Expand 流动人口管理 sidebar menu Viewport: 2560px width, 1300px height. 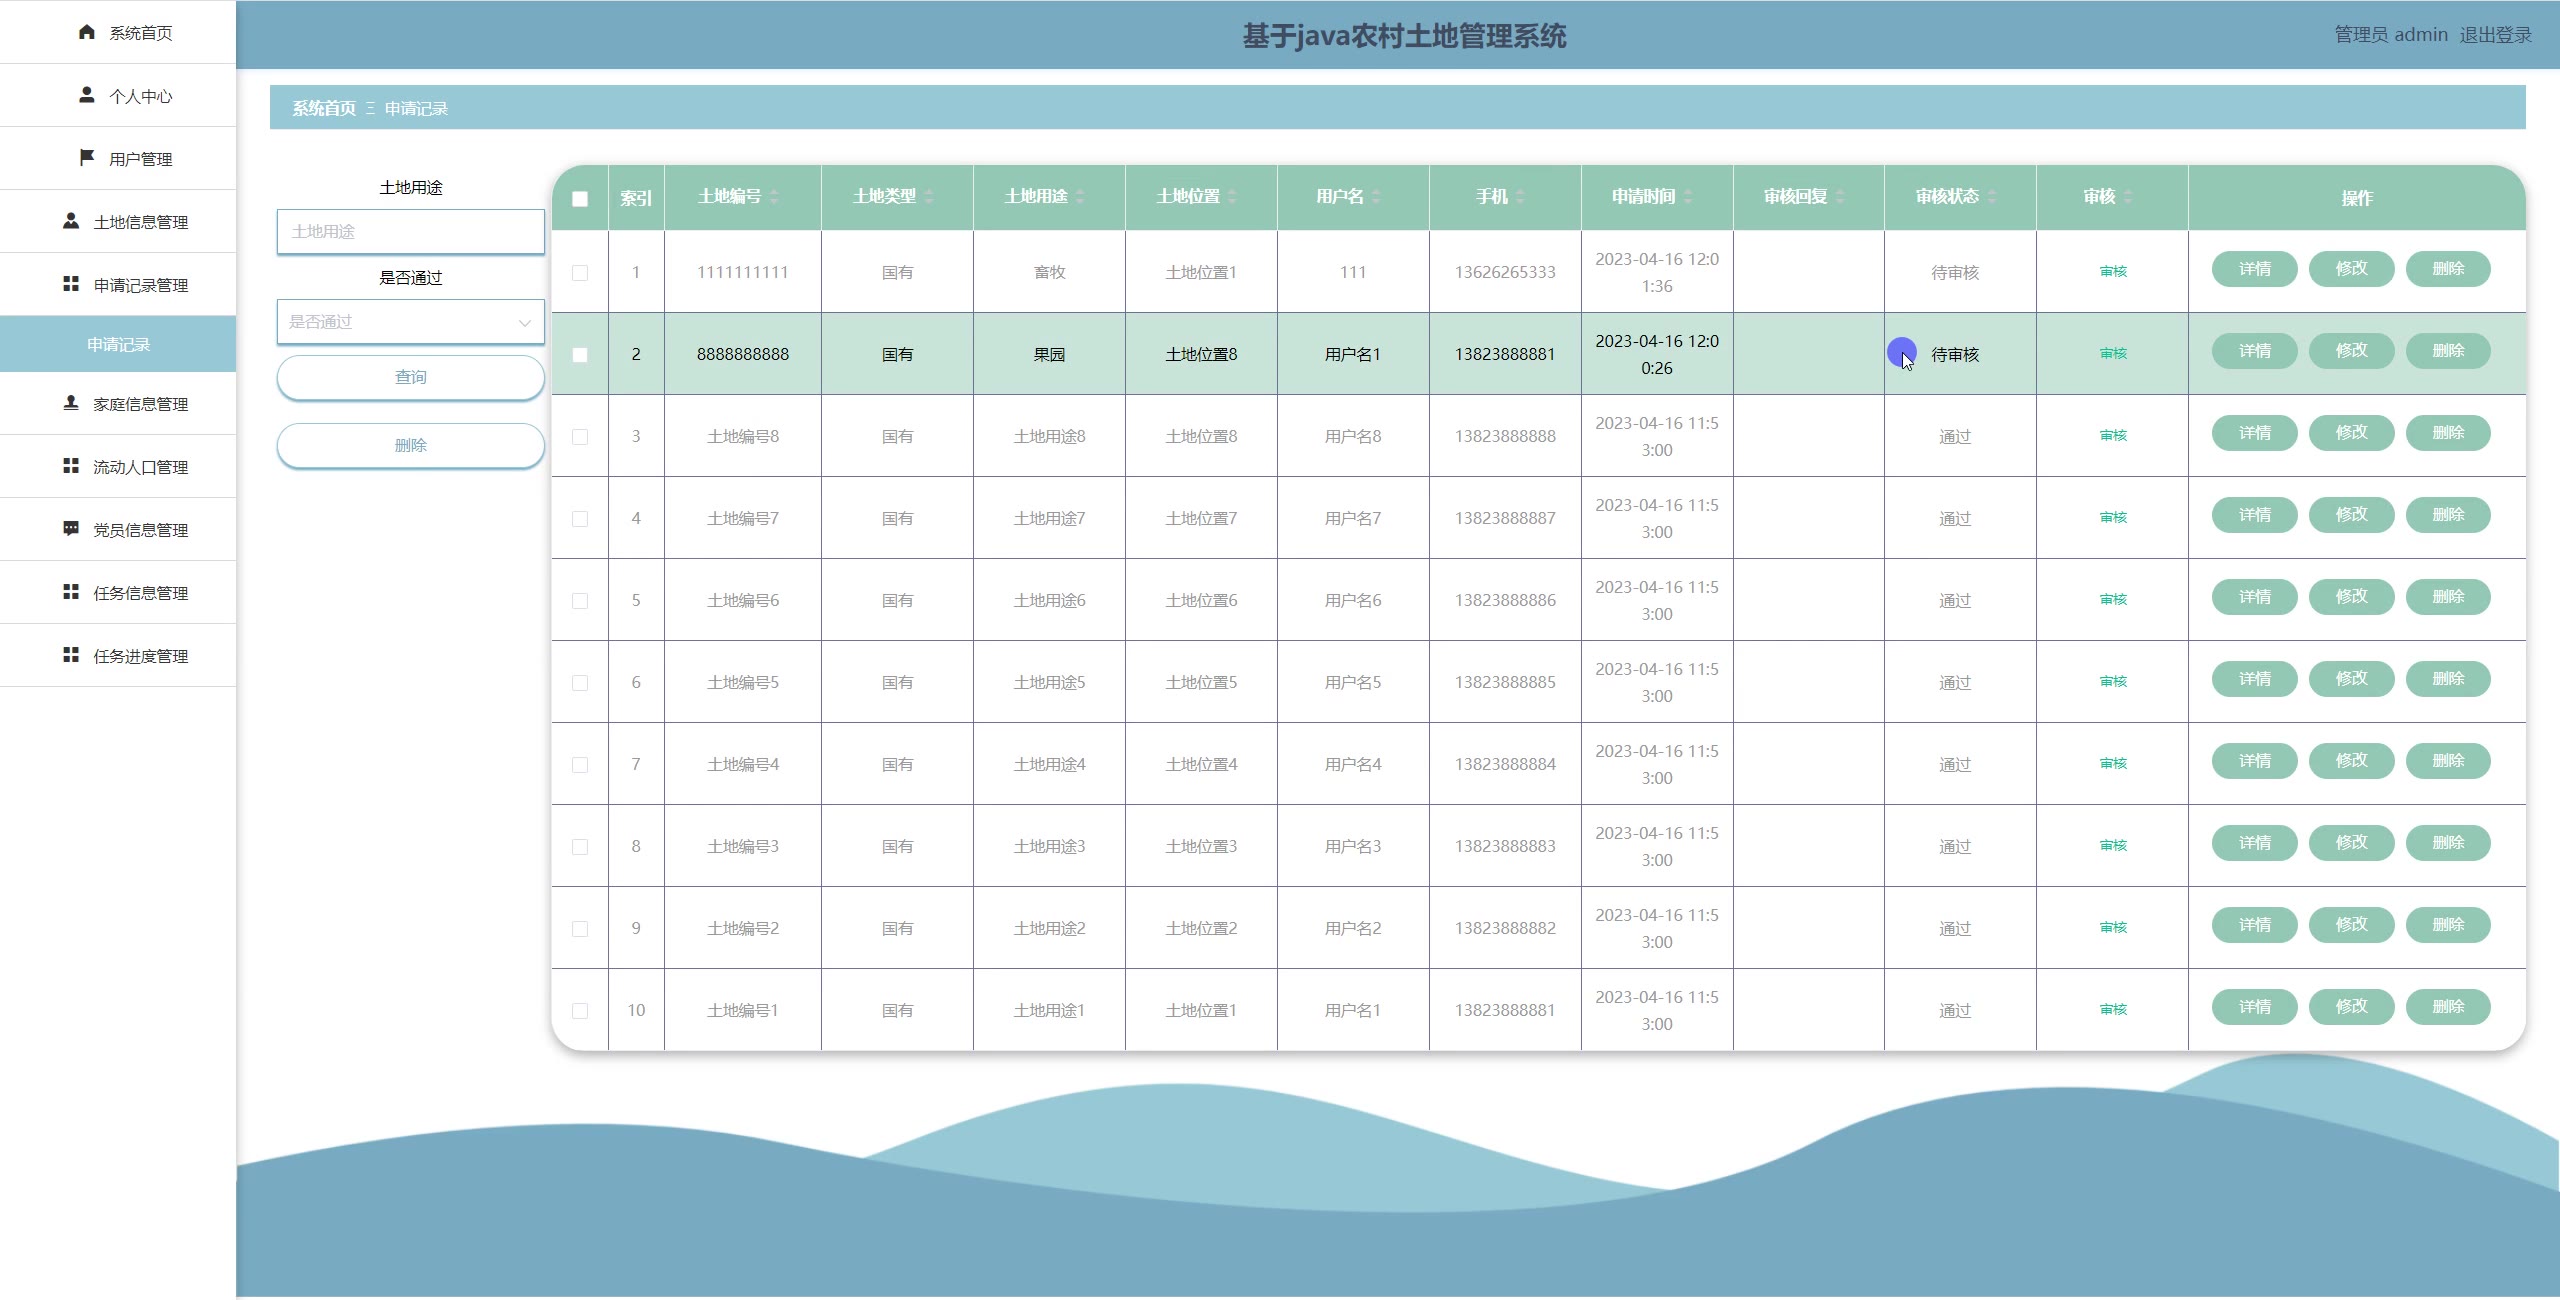(x=118, y=466)
